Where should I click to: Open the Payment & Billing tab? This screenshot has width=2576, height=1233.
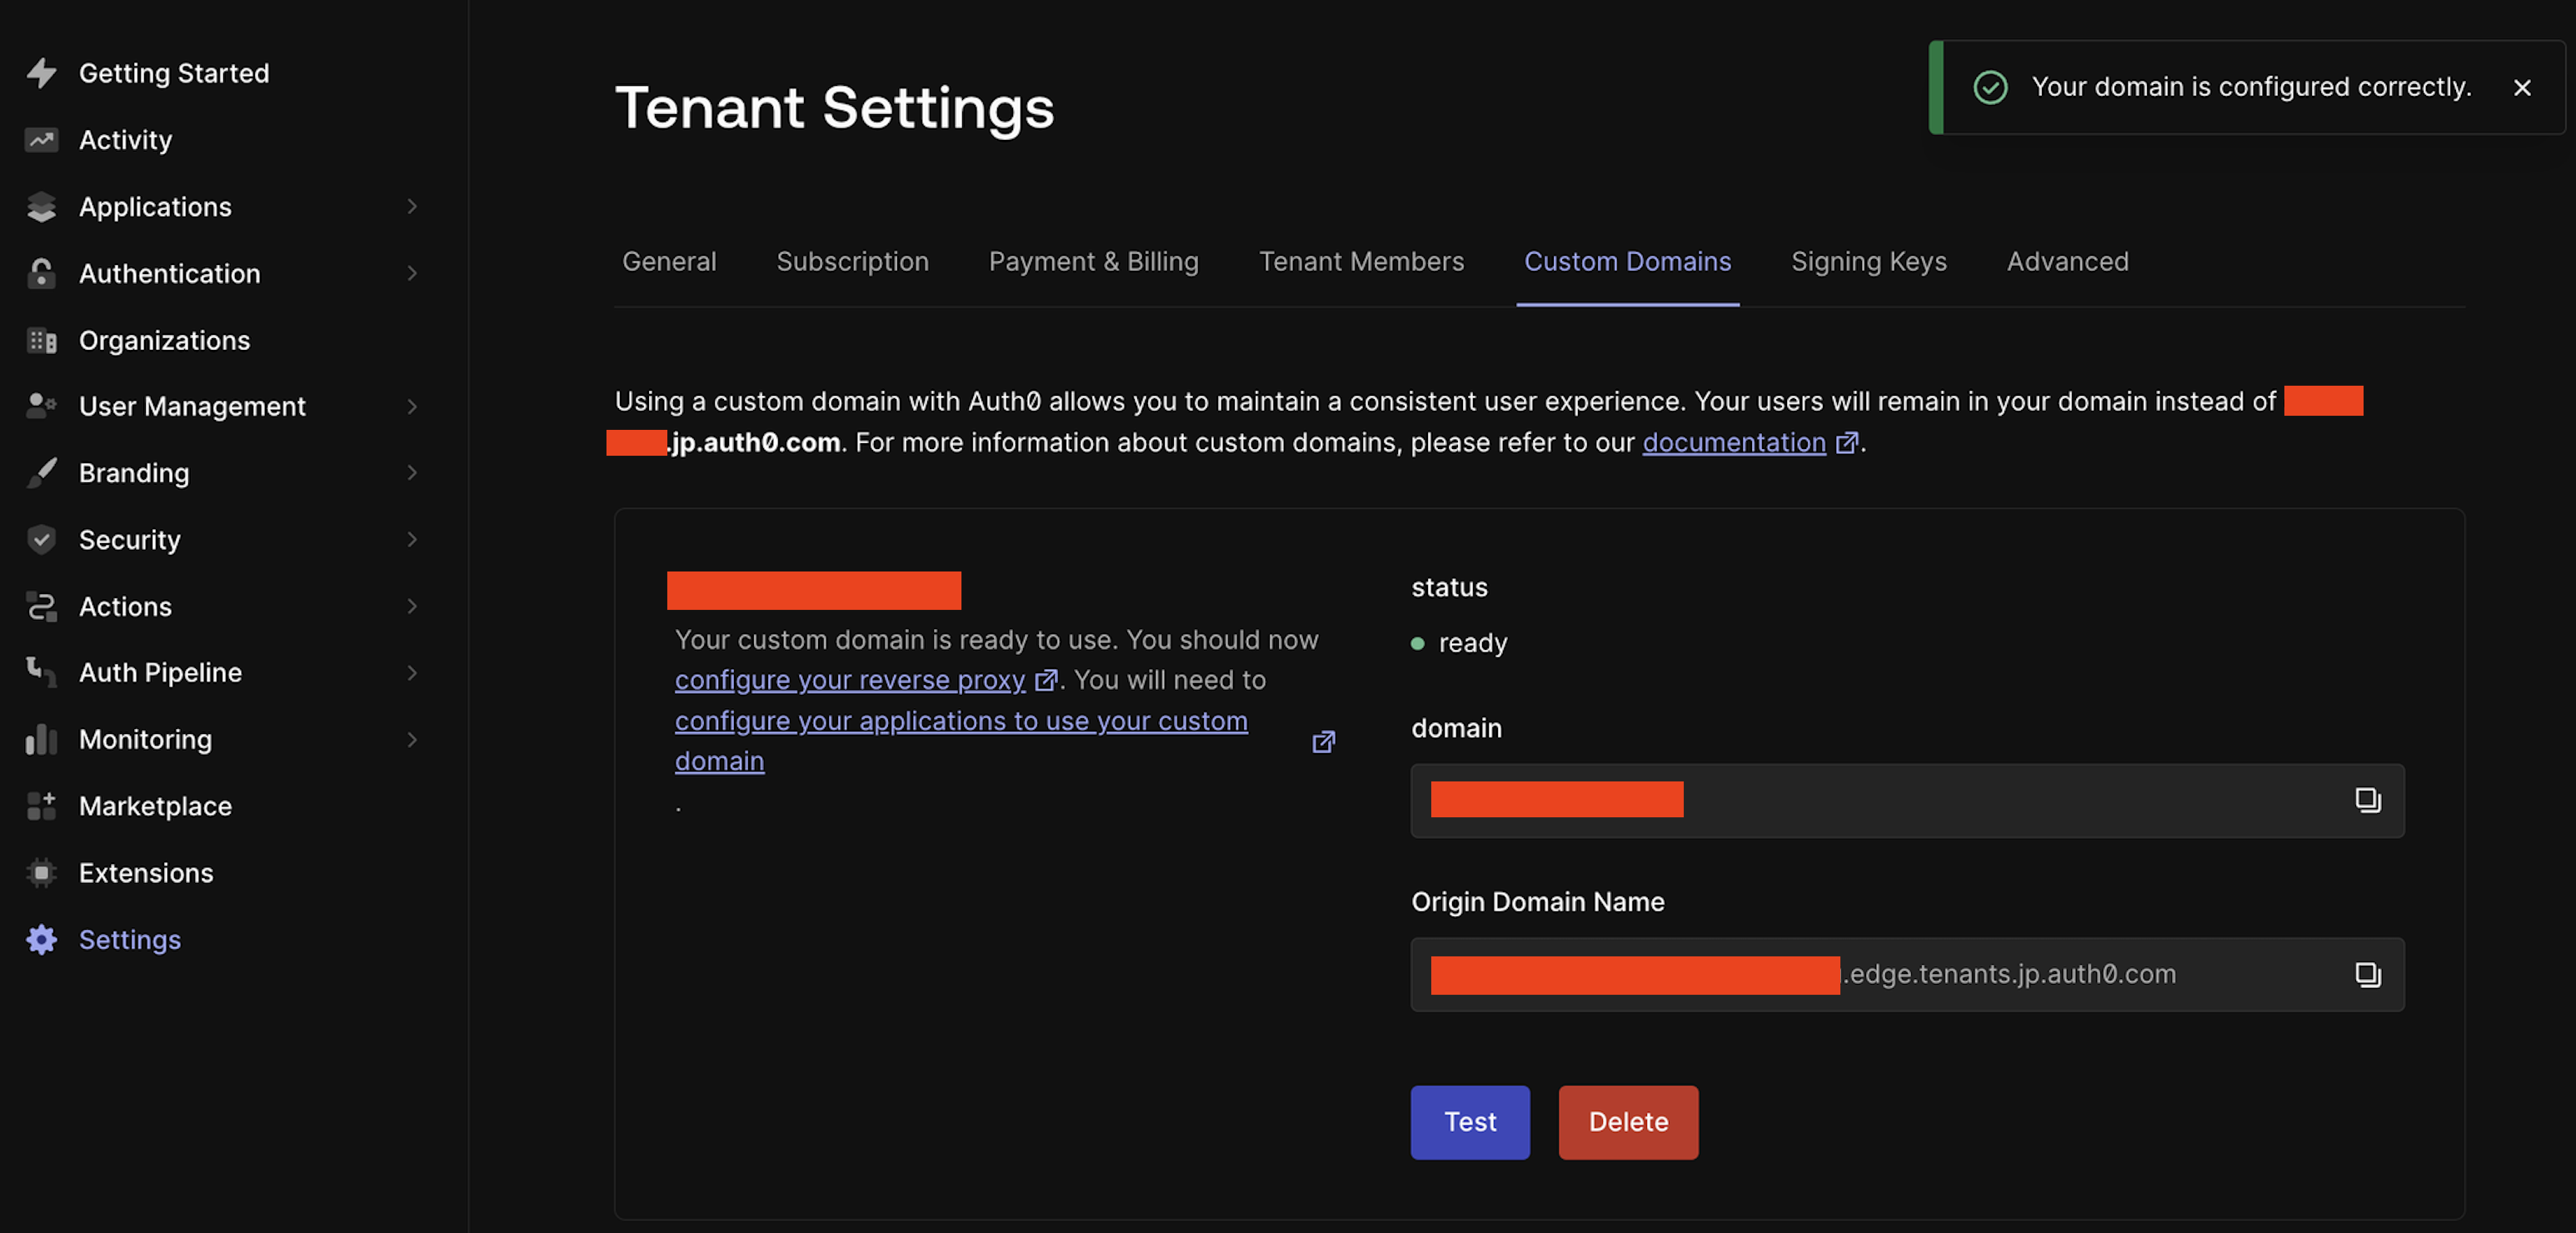pyautogui.click(x=1093, y=261)
